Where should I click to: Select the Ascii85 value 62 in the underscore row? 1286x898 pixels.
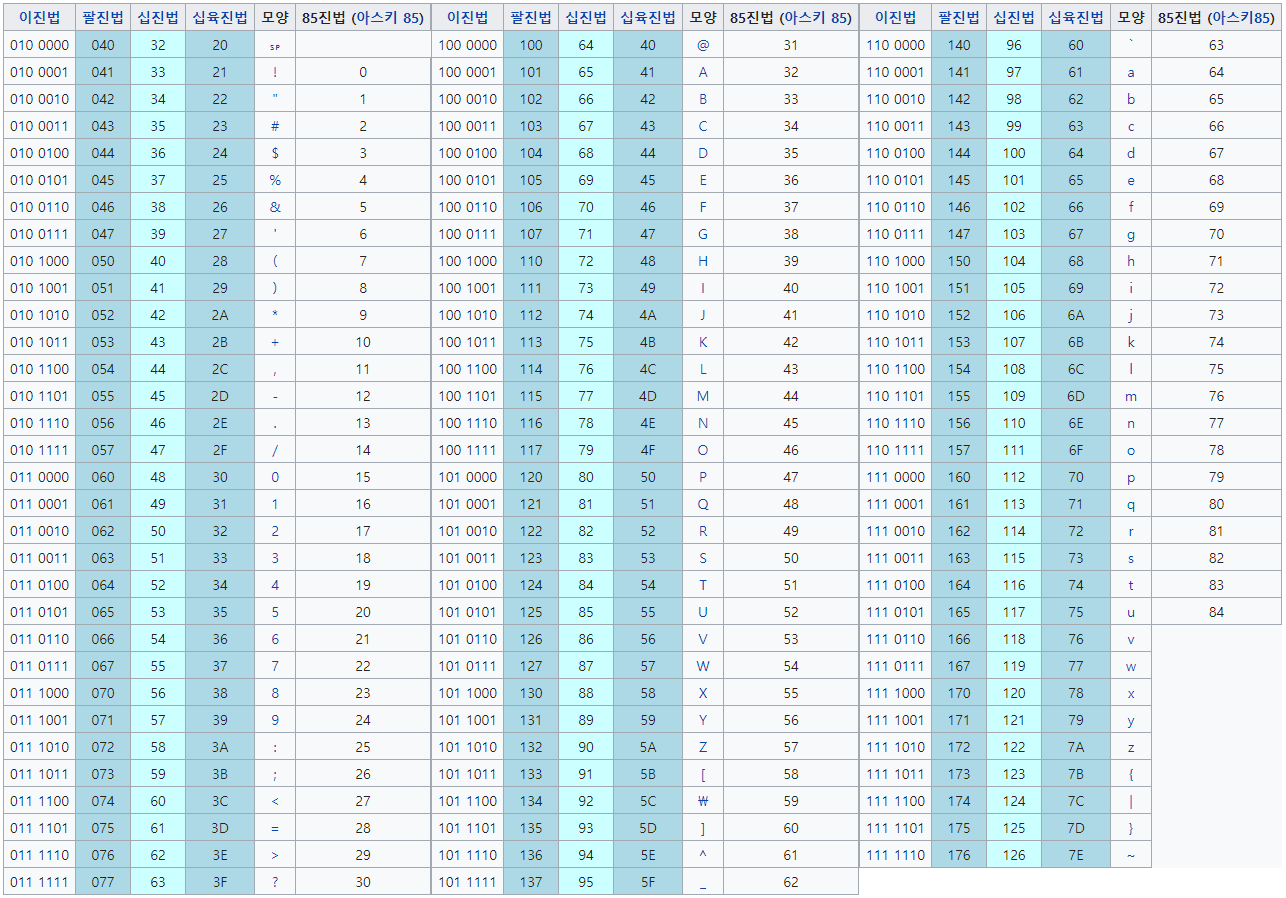(791, 882)
